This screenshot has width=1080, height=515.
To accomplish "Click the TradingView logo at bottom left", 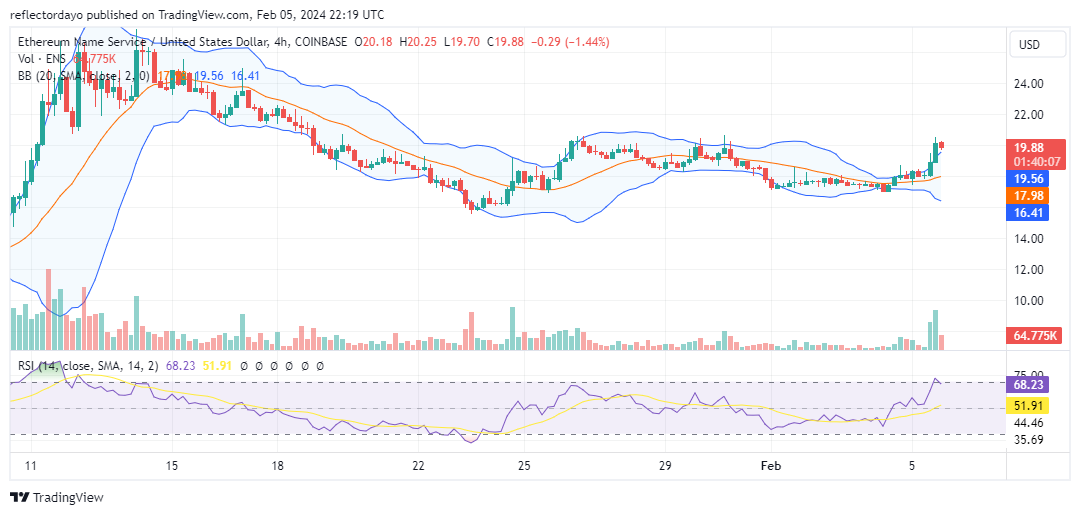I will (56, 497).
